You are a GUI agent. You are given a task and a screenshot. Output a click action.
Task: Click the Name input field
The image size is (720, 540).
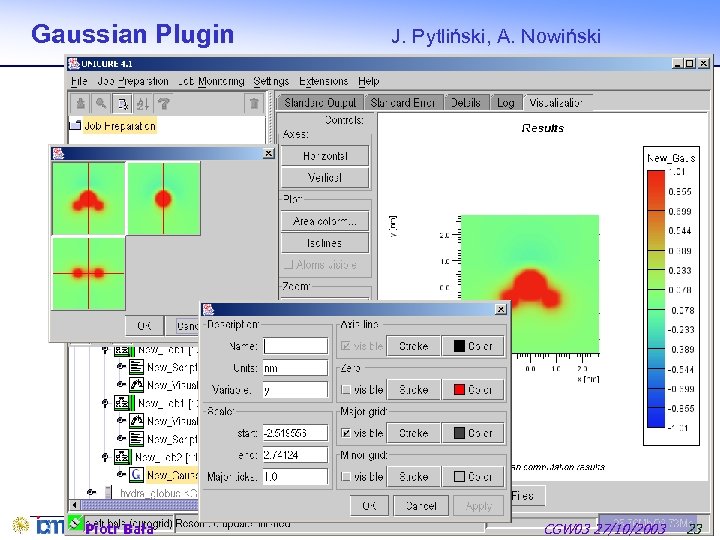(296, 346)
